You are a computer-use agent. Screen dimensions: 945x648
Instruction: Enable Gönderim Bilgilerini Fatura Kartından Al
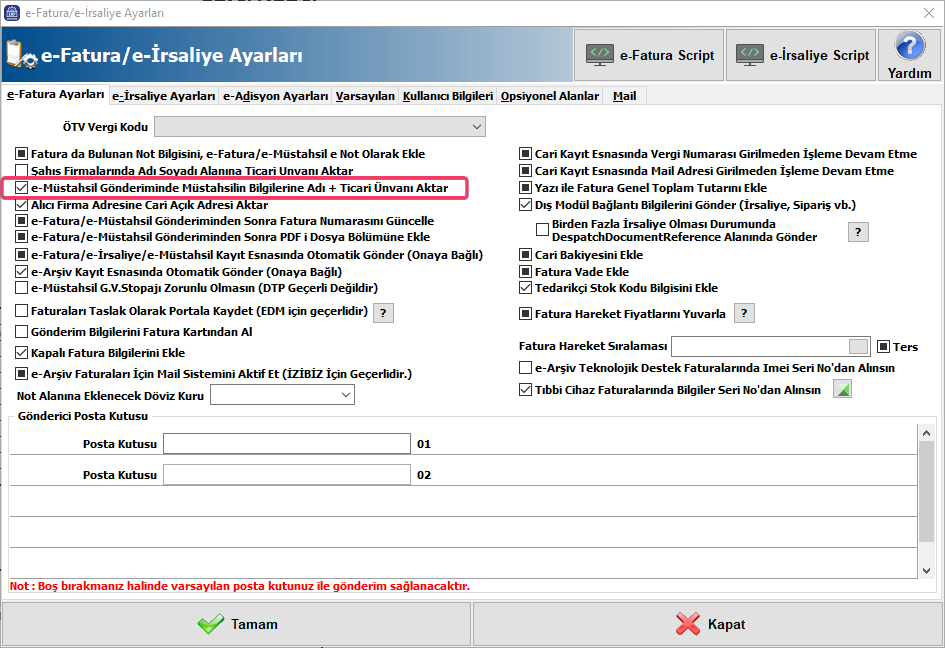(23, 332)
